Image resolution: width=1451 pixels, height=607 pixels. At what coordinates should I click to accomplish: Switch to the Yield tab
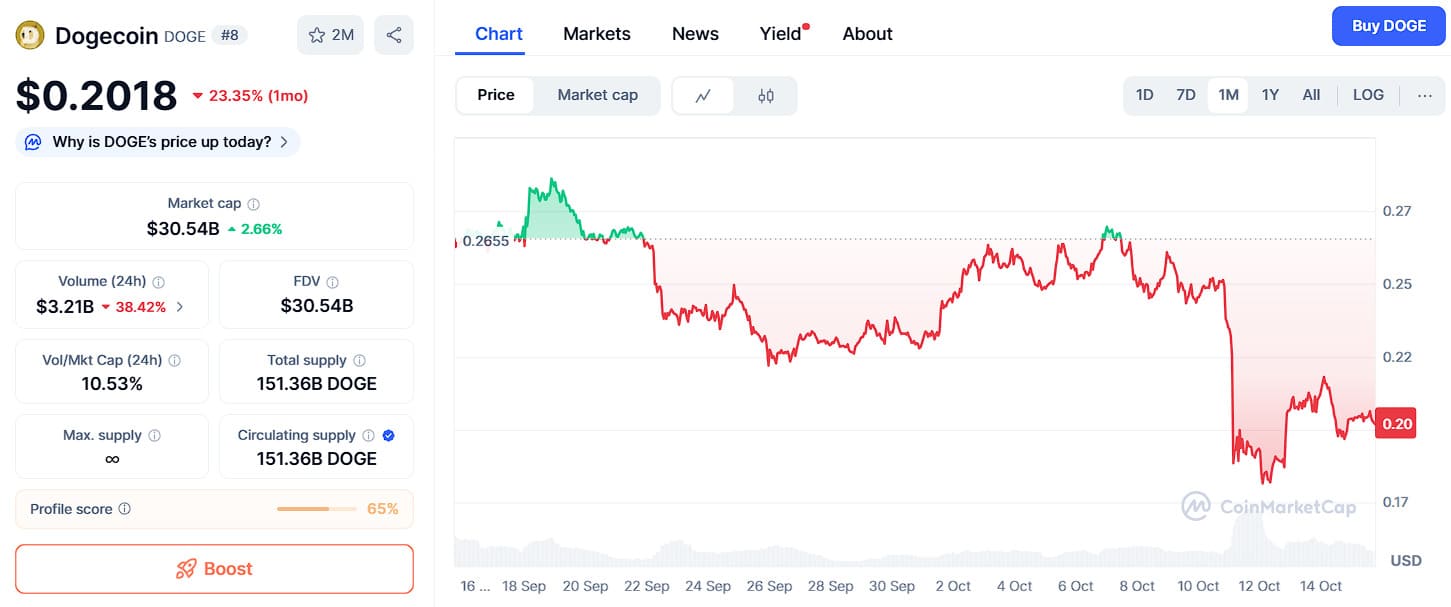781,34
